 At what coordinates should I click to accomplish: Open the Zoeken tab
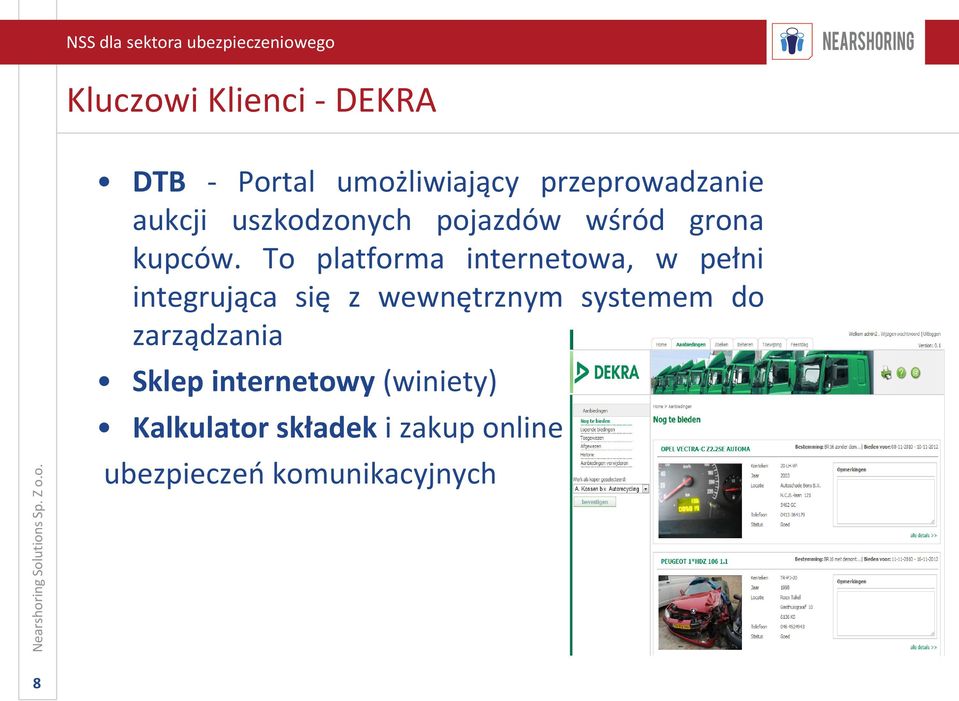[722, 344]
